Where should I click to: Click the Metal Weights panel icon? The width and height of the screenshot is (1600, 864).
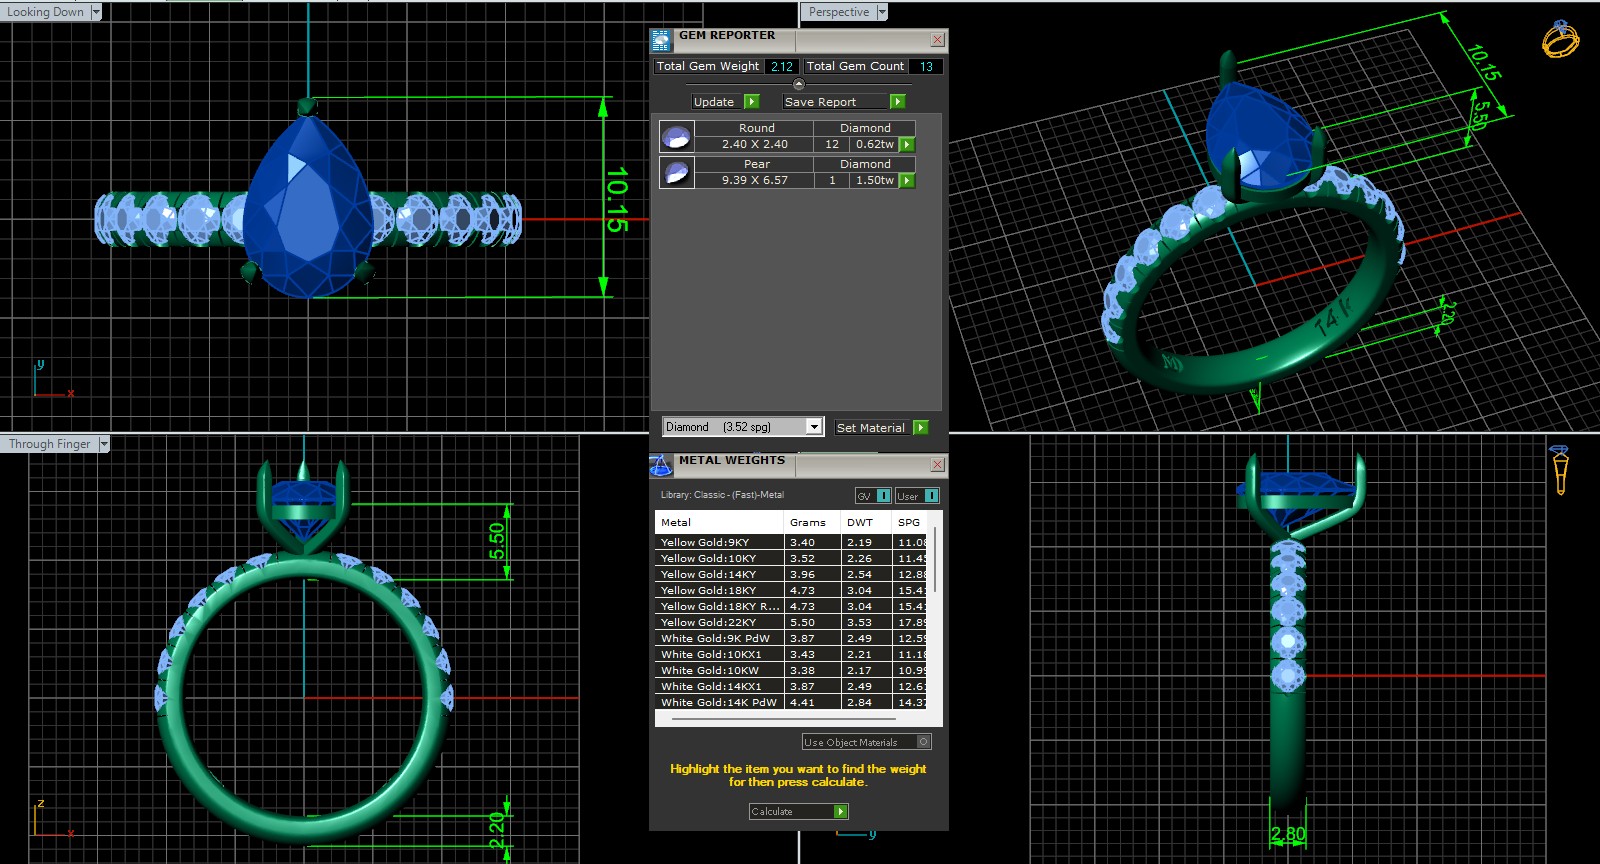point(661,465)
